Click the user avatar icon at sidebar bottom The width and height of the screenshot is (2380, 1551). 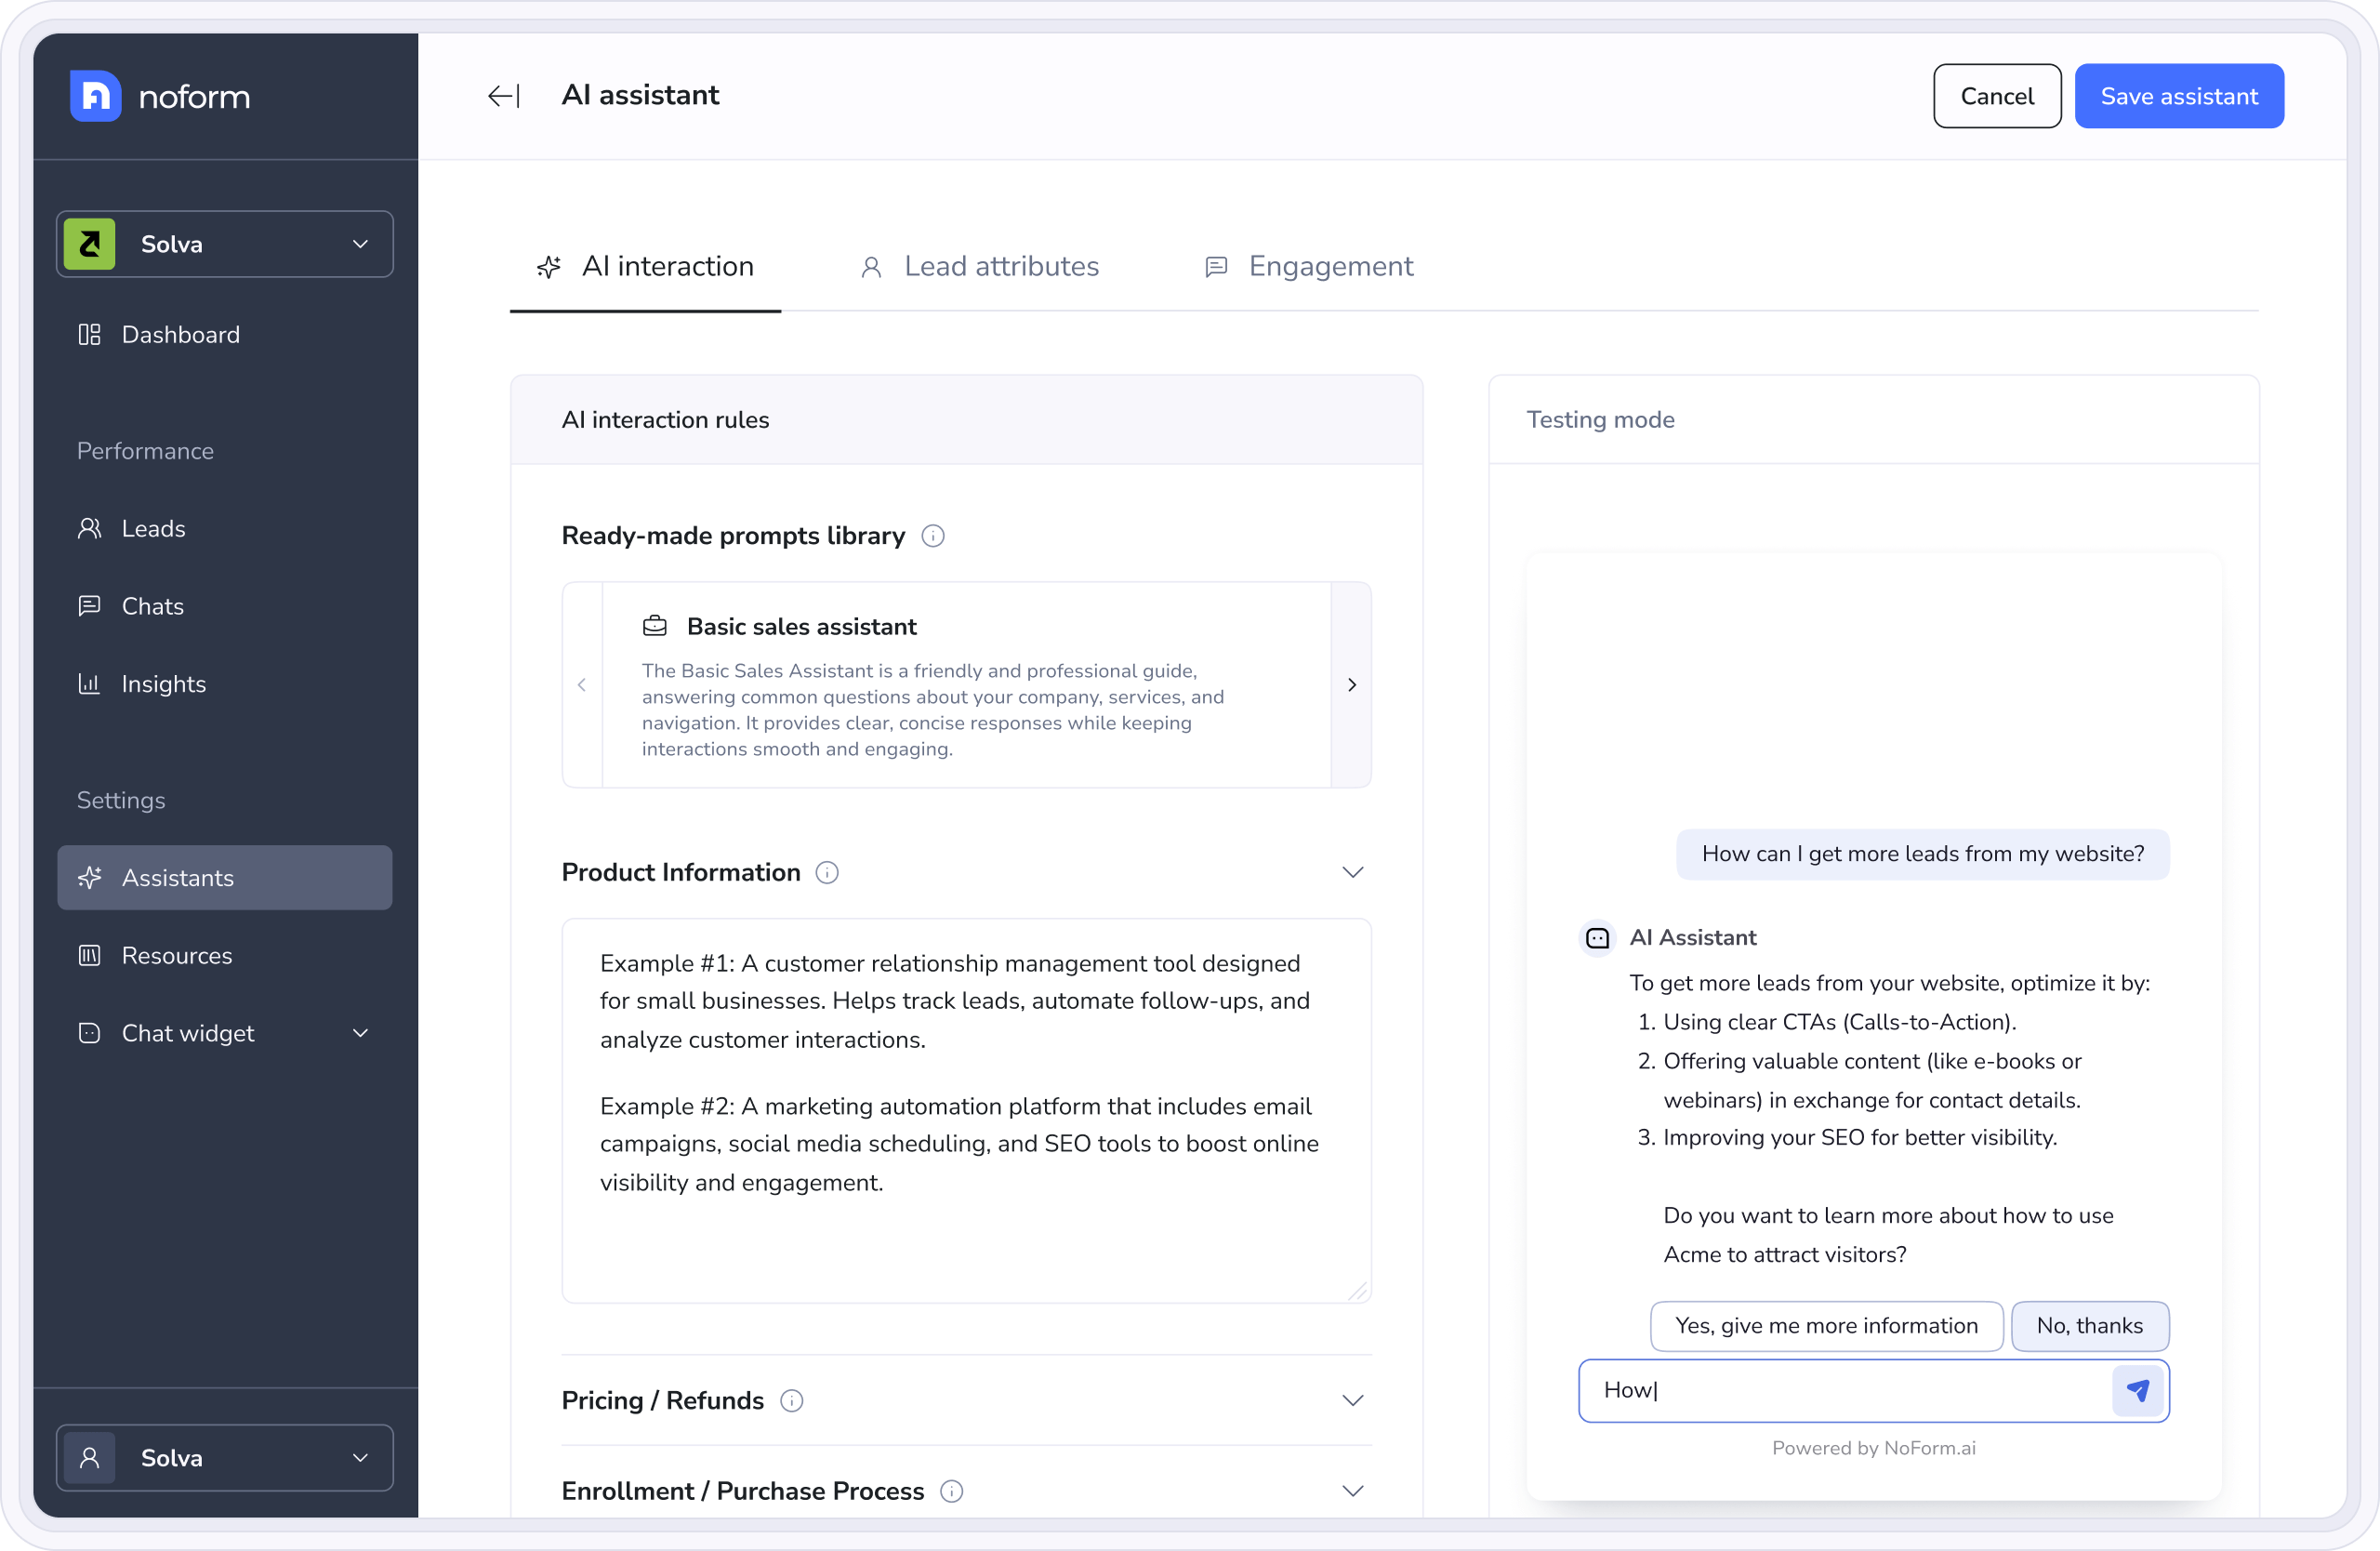(90, 1458)
